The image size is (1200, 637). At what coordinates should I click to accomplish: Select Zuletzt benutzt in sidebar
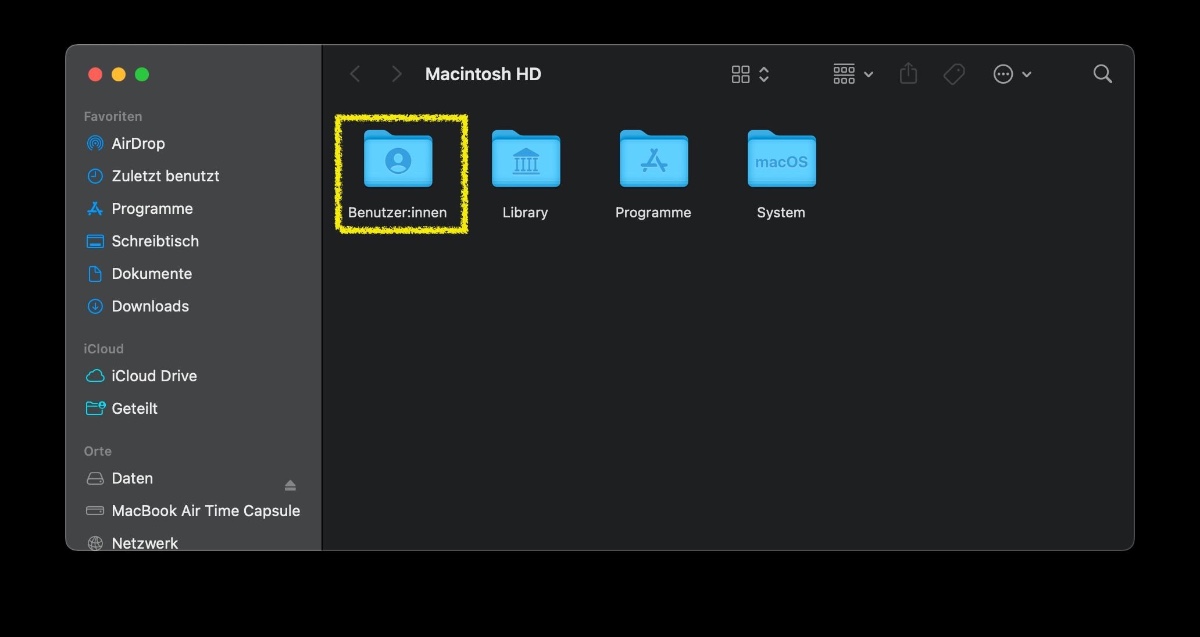[165, 176]
